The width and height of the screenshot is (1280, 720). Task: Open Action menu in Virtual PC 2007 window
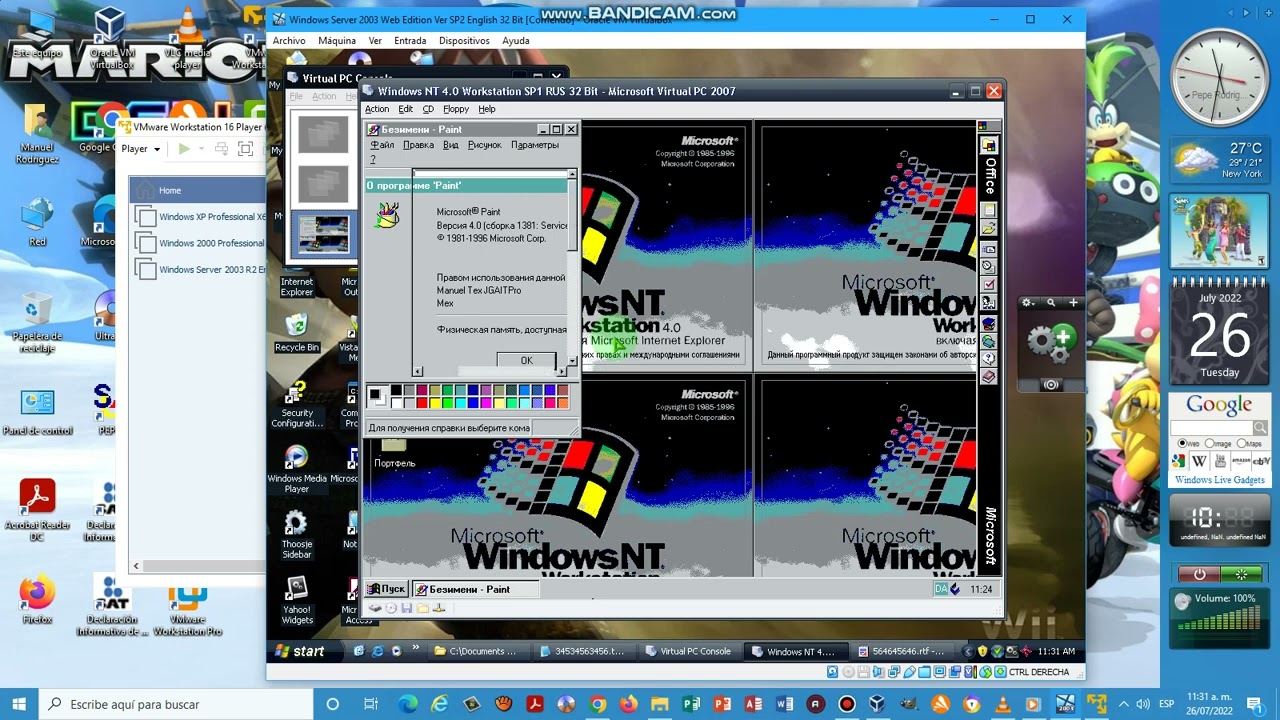[377, 109]
